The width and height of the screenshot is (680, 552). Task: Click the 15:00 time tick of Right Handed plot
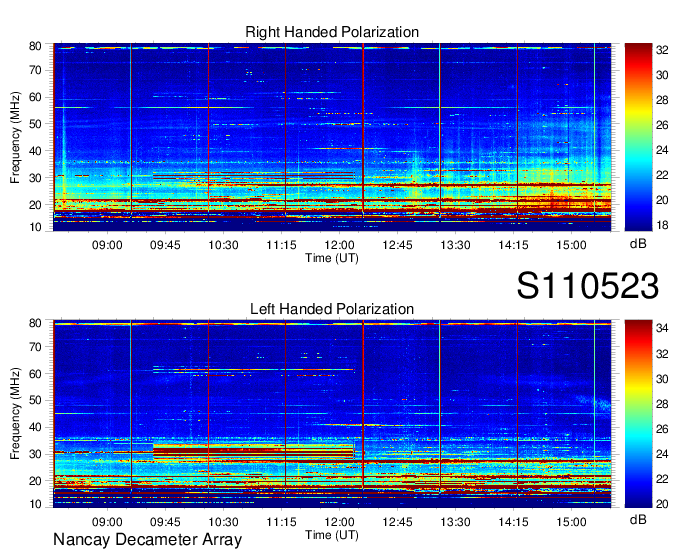(572, 245)
